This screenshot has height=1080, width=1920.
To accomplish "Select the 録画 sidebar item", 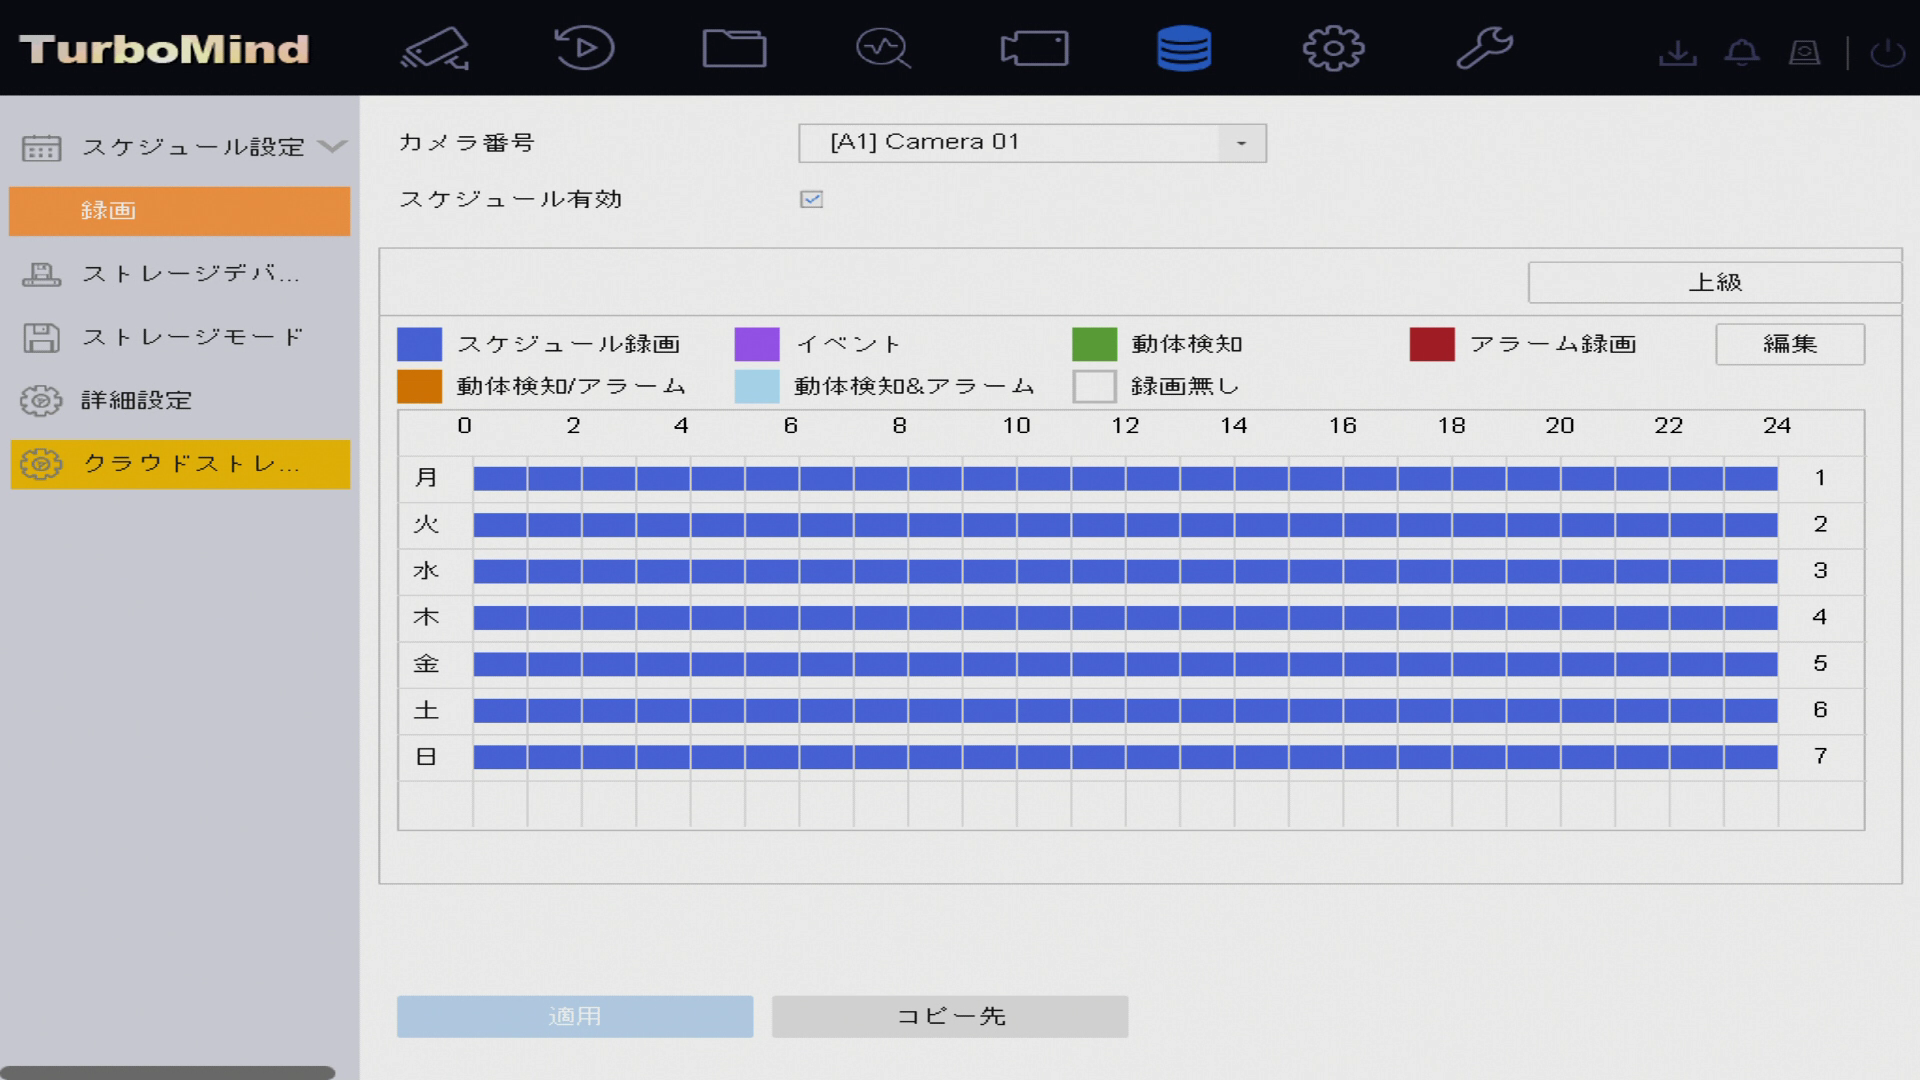I will [x=180, y=211].
